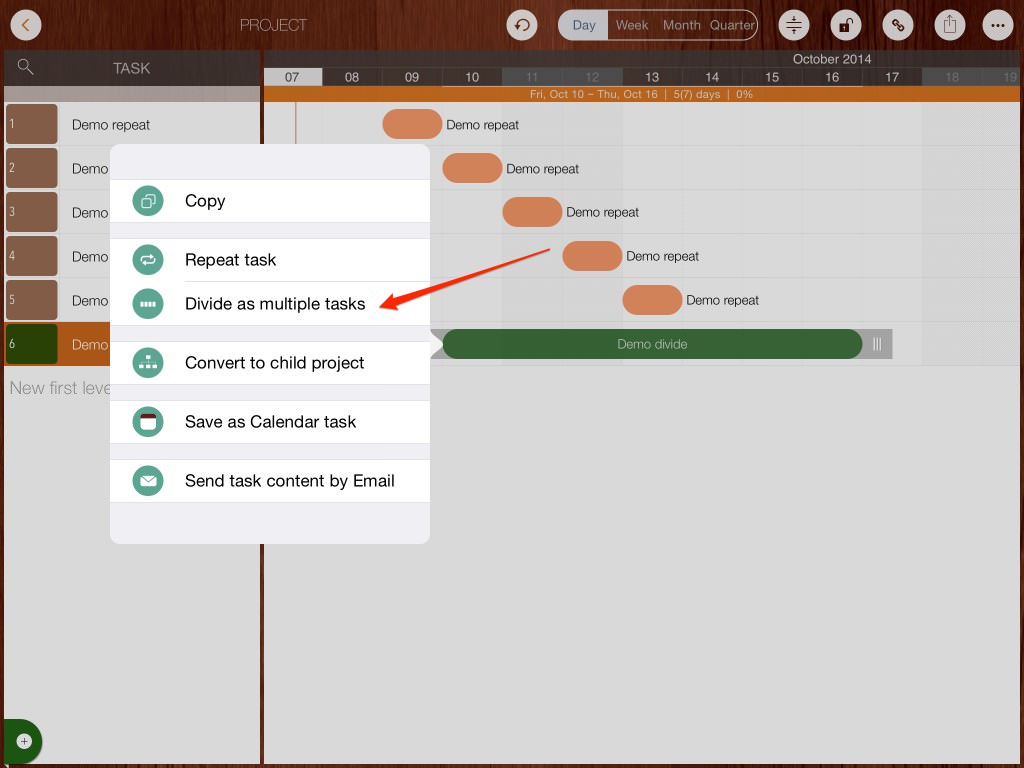Click the green Demo divide bar
The image size is (1024, 768).
pos(652,344)
